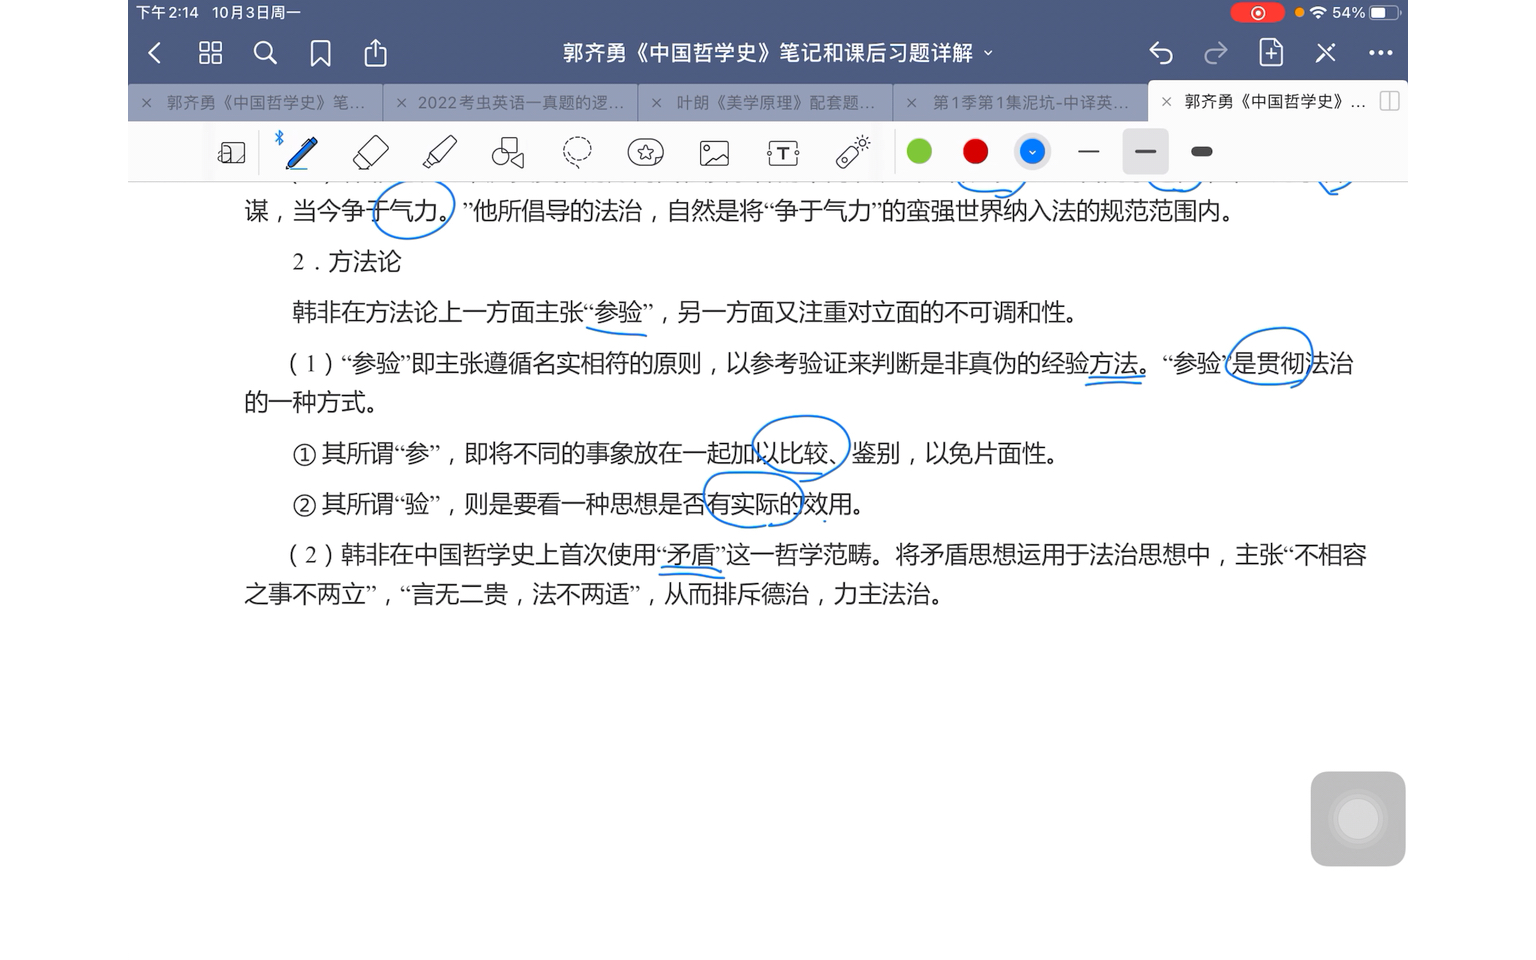Undo the last stroke
This screenshot has height=960, width=1536.
1161,53
